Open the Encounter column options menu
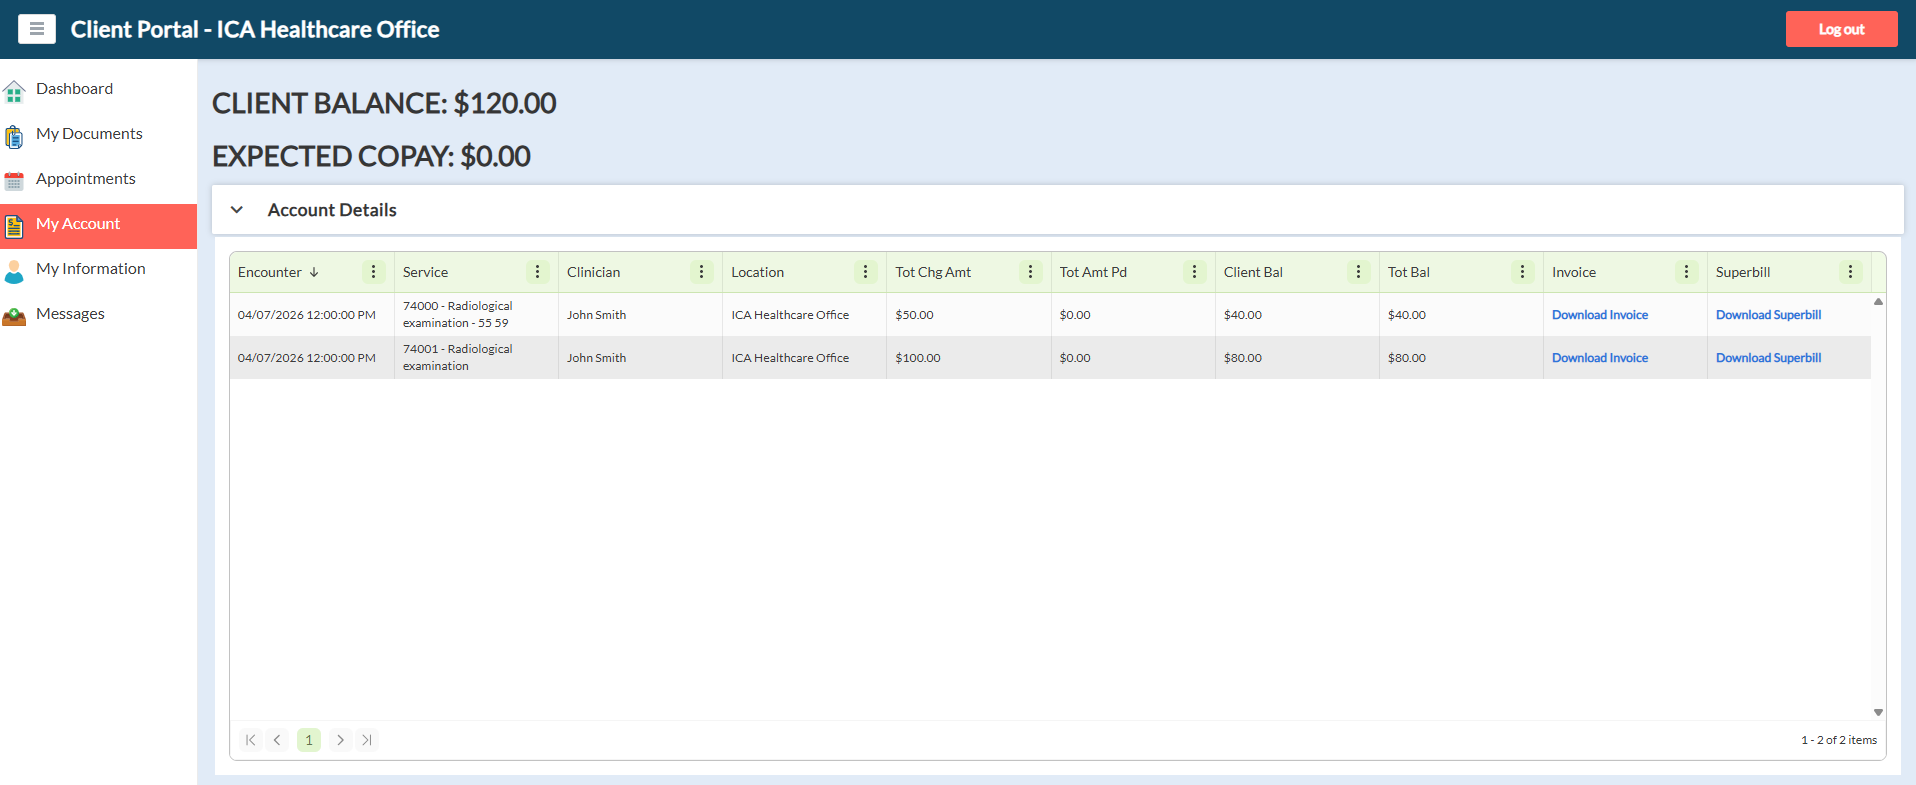 click(x=373, y=272)
